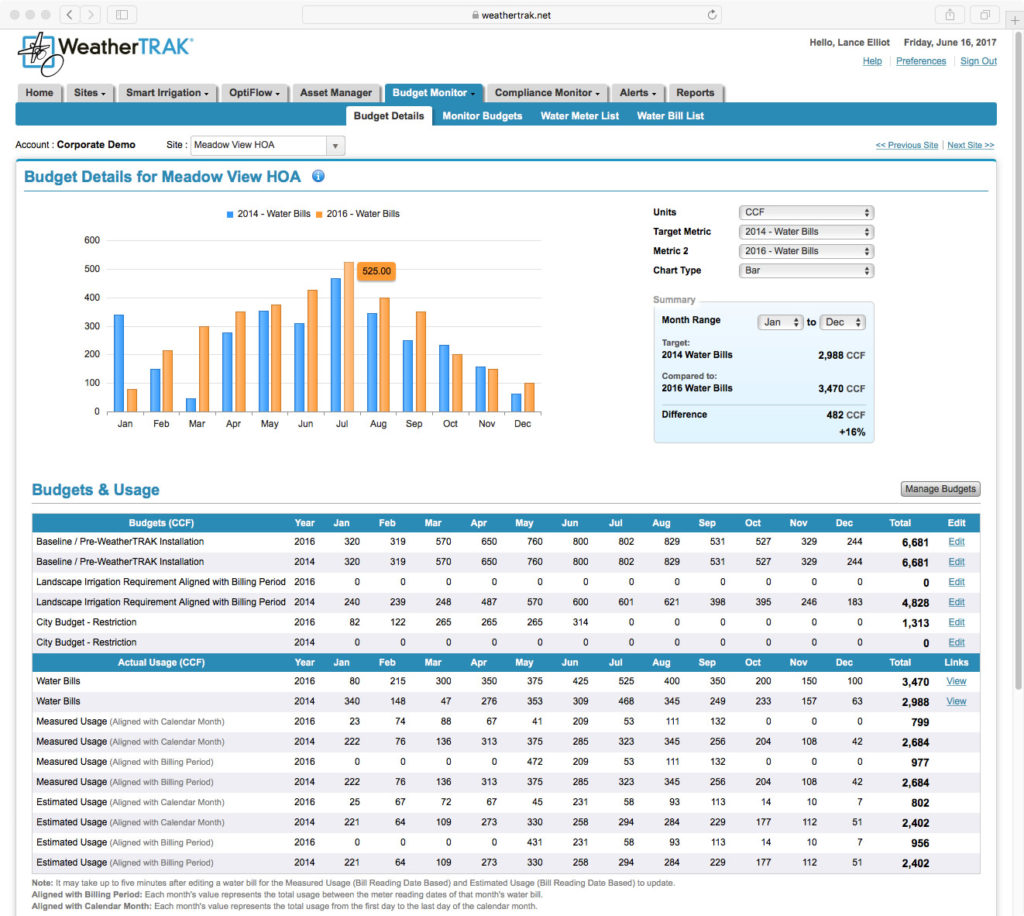Viewport: 1024px width, 916px height.
Task: View the 2014 Water Bills
Action: coord(956,702)
